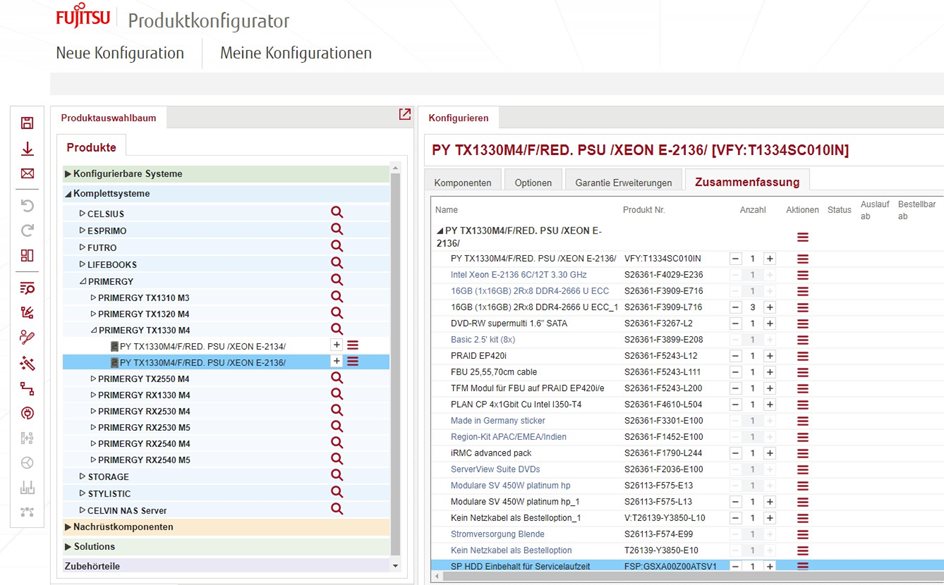Collapse the Komplettsysteme section
The image size is (944, 585).
pyautogui.click(x=68, y=194)
